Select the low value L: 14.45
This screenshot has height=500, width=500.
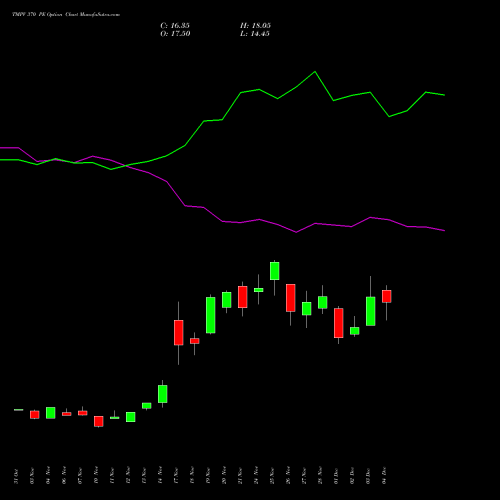click(255, 34)
